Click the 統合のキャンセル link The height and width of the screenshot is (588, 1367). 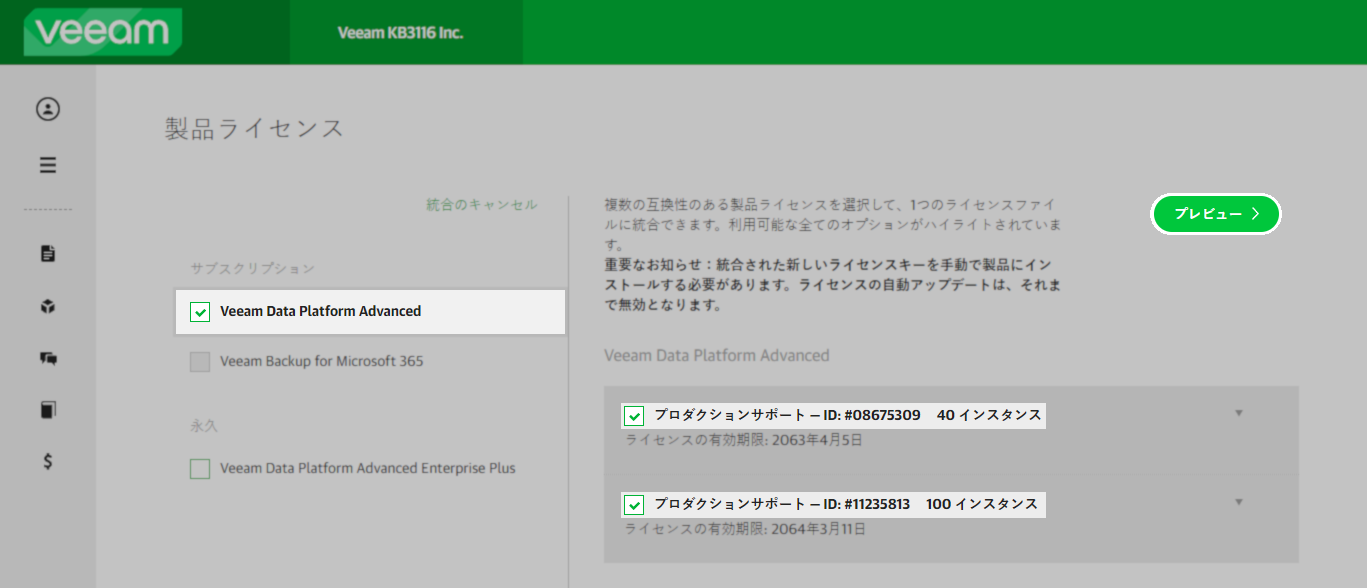[x=482, y=205]
